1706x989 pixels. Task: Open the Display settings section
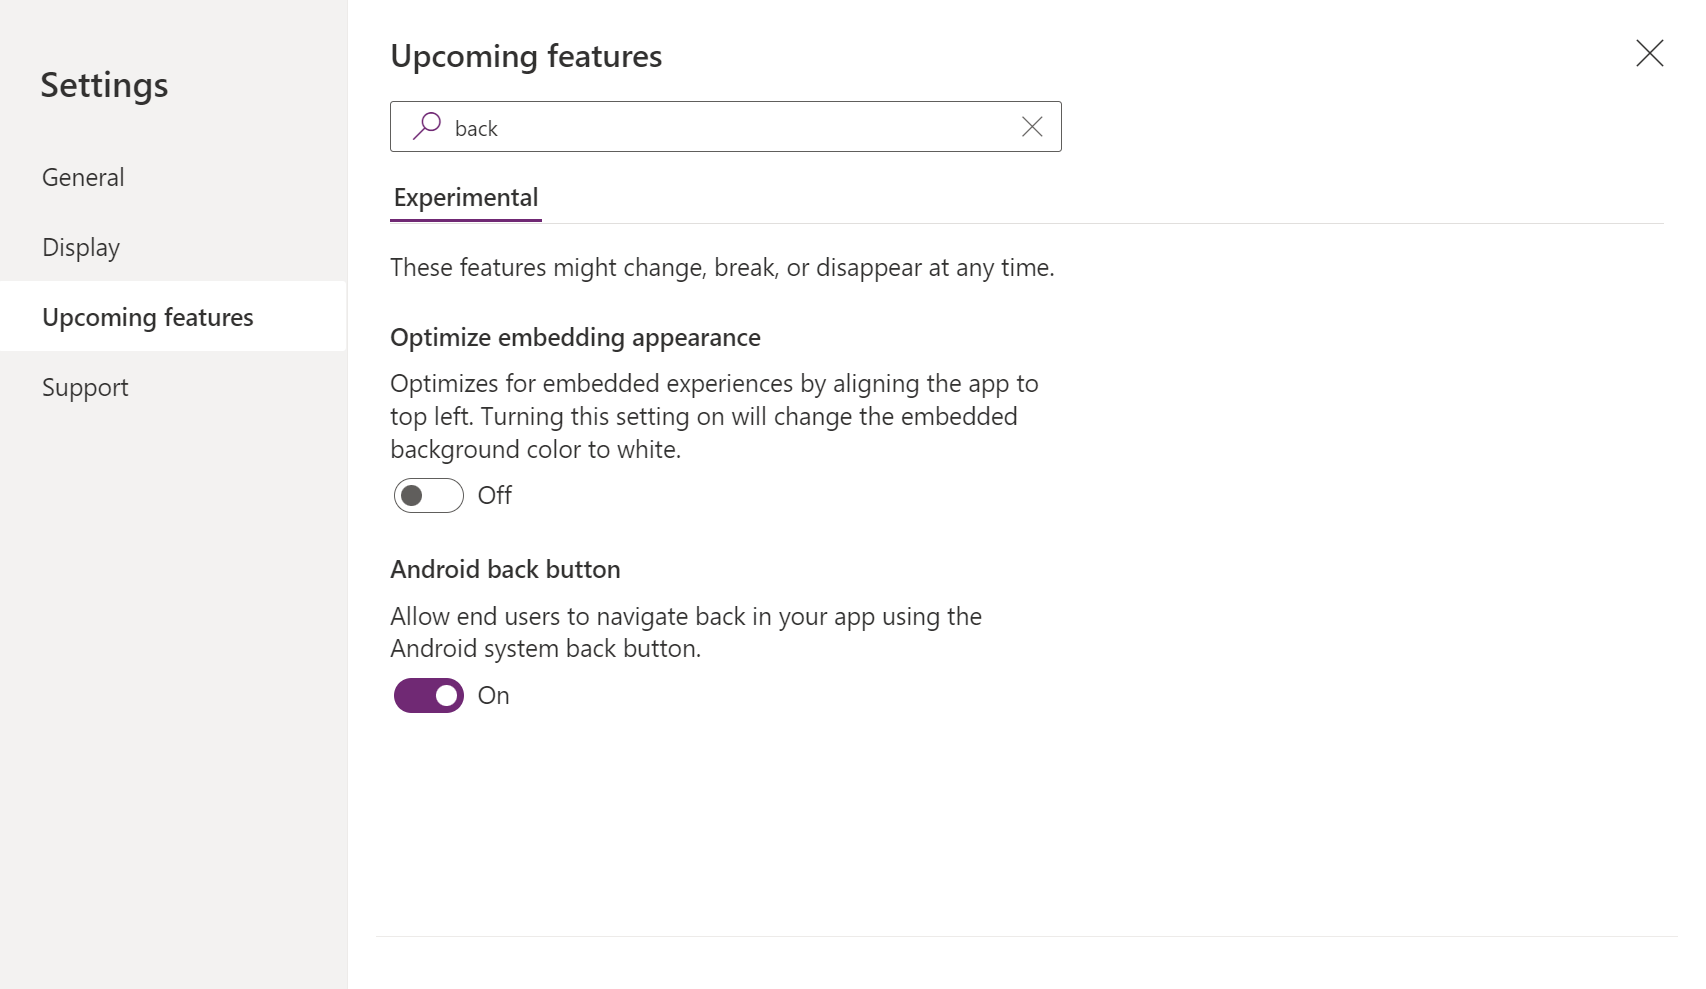click(x=80, y=247)
